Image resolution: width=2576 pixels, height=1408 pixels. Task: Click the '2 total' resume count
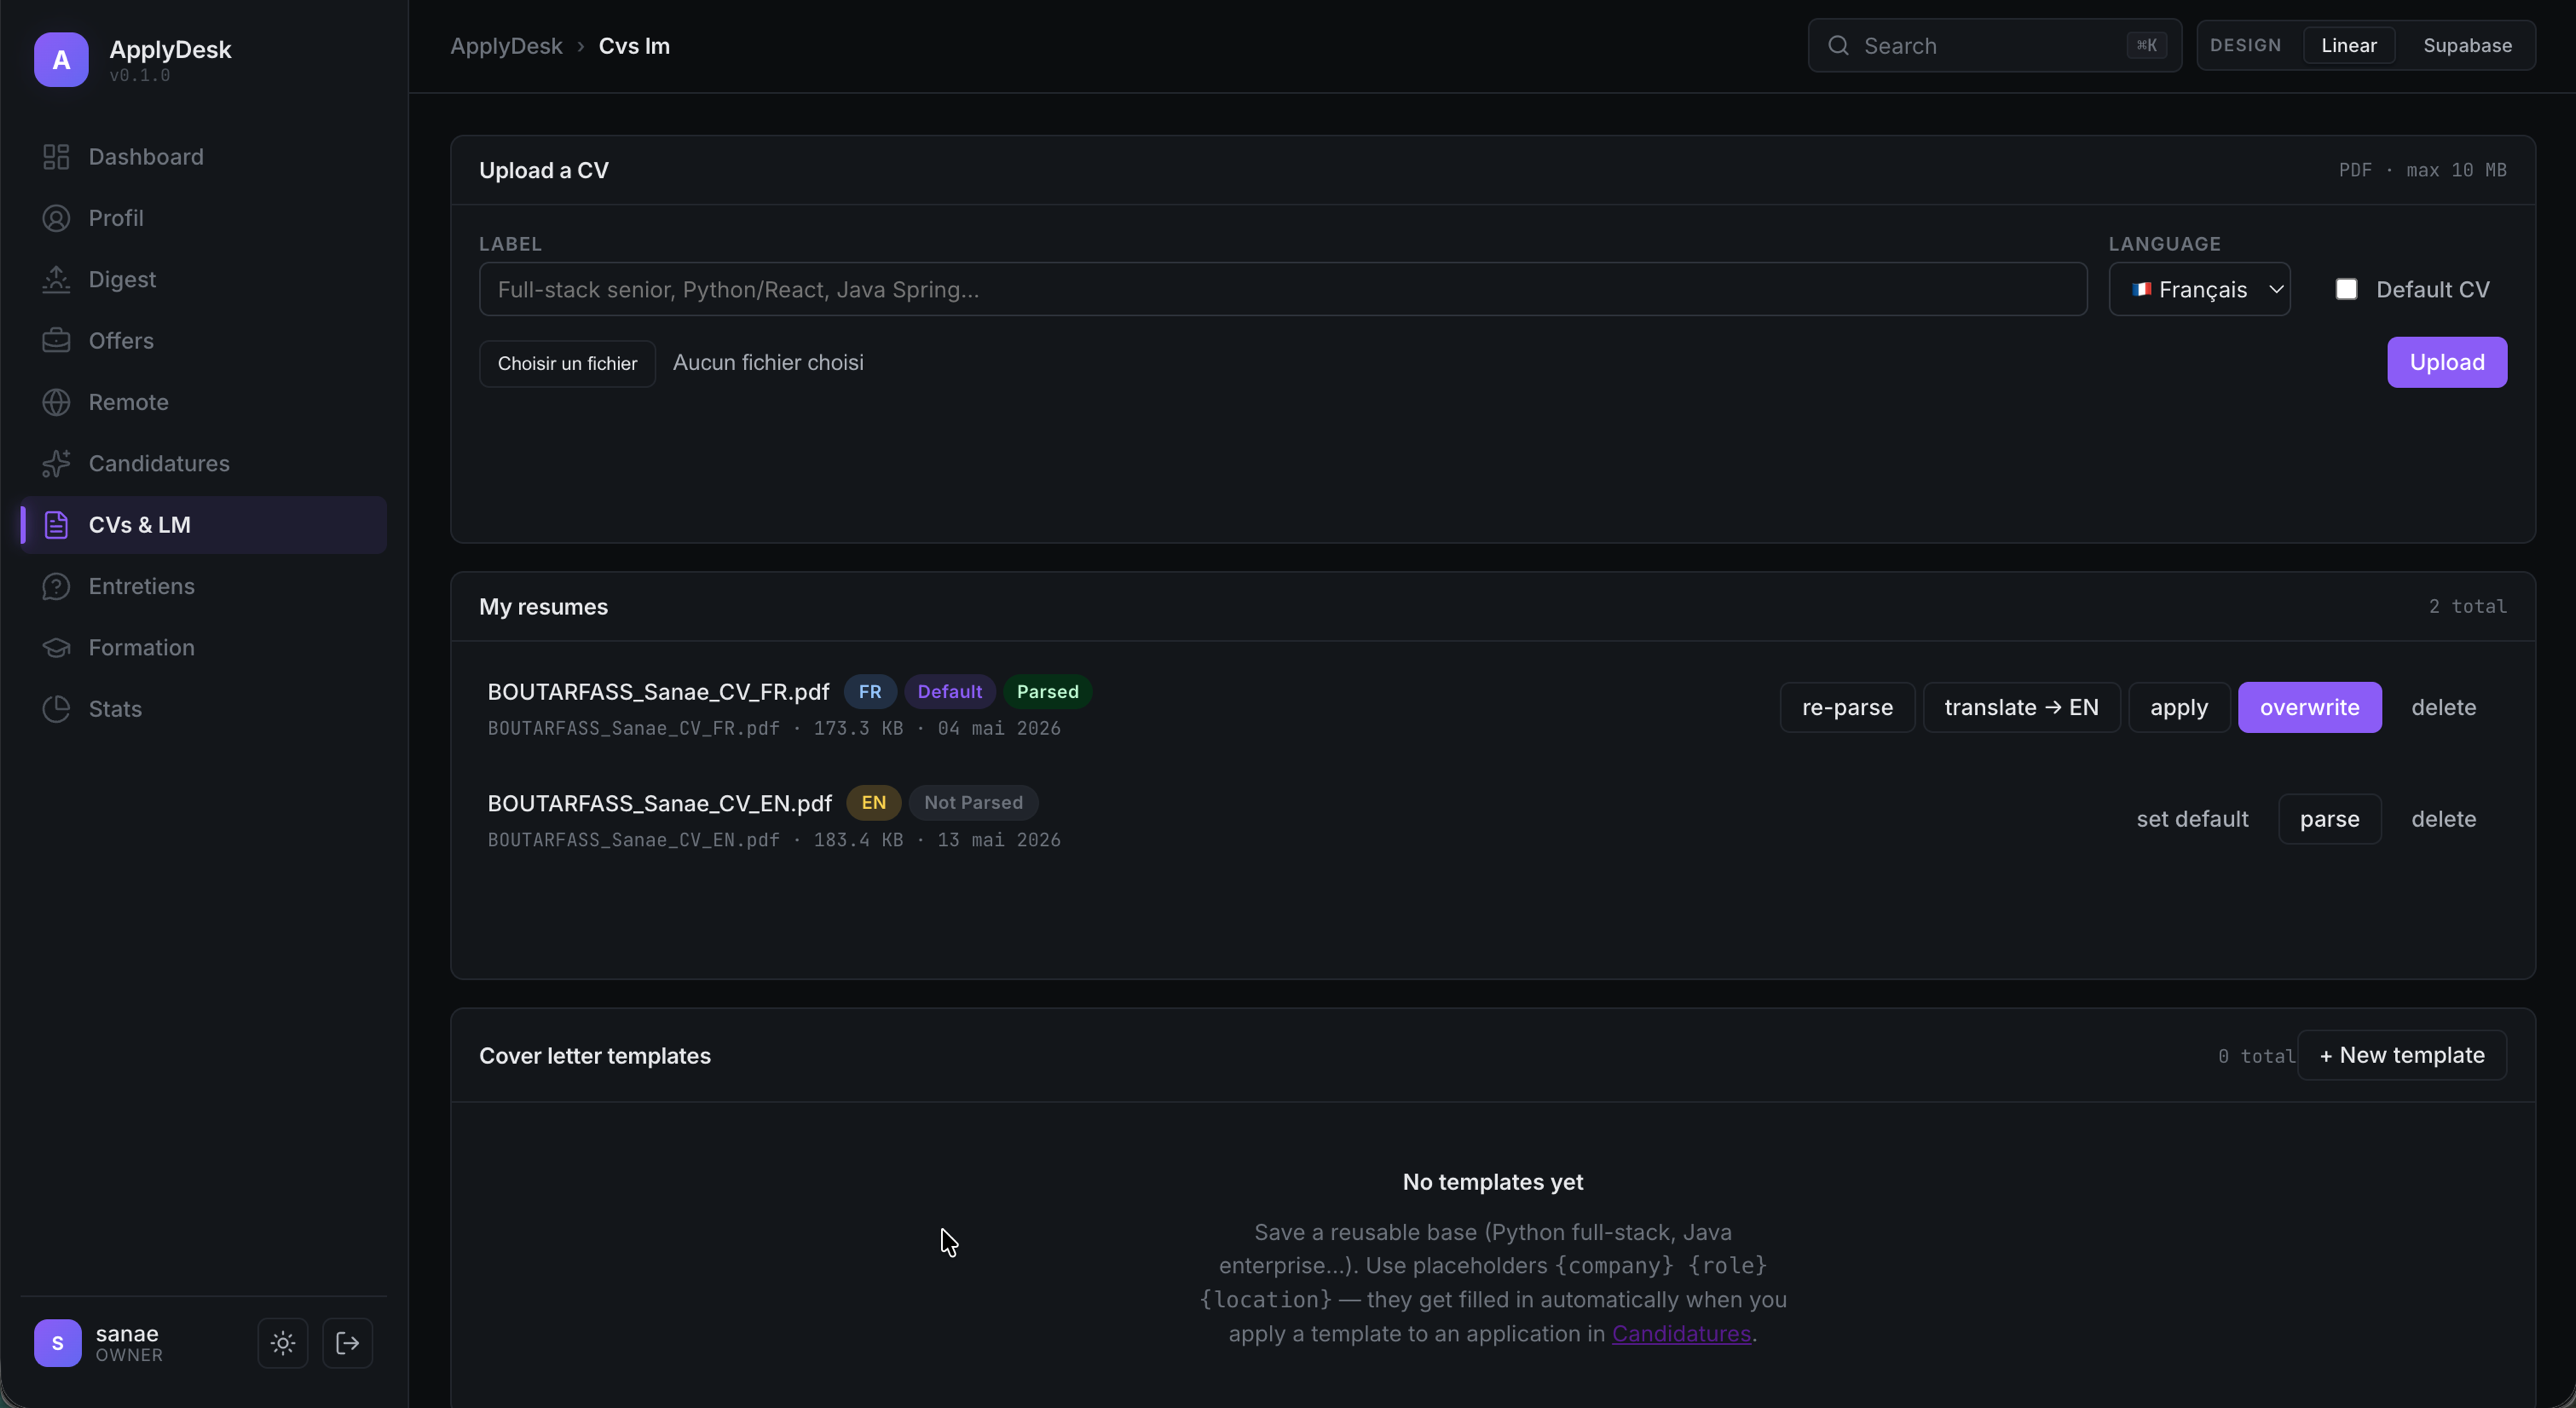[x=2467, y=607]
